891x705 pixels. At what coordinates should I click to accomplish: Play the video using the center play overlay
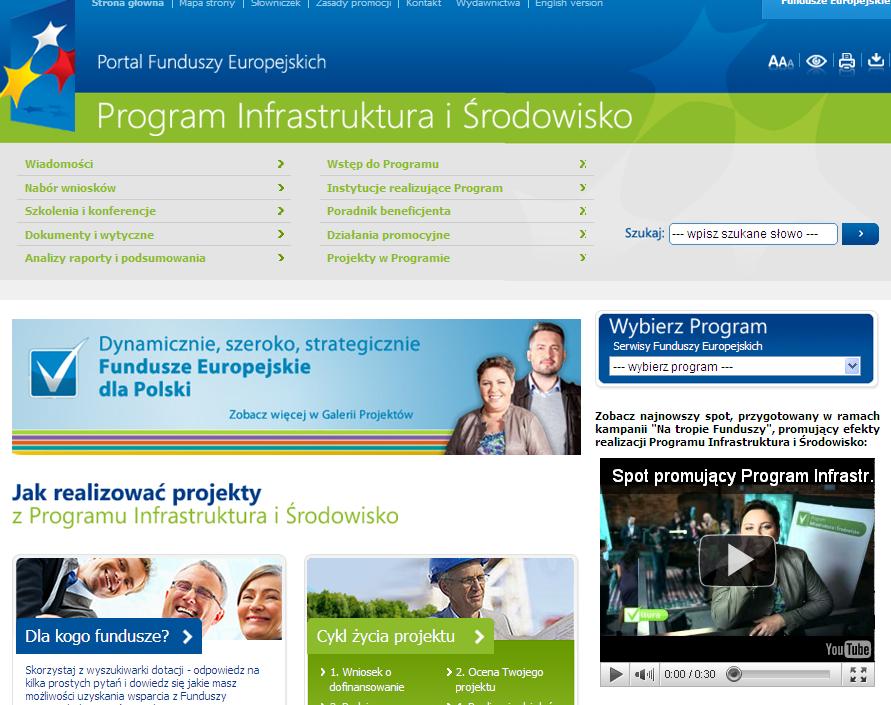tap(737, 561)
